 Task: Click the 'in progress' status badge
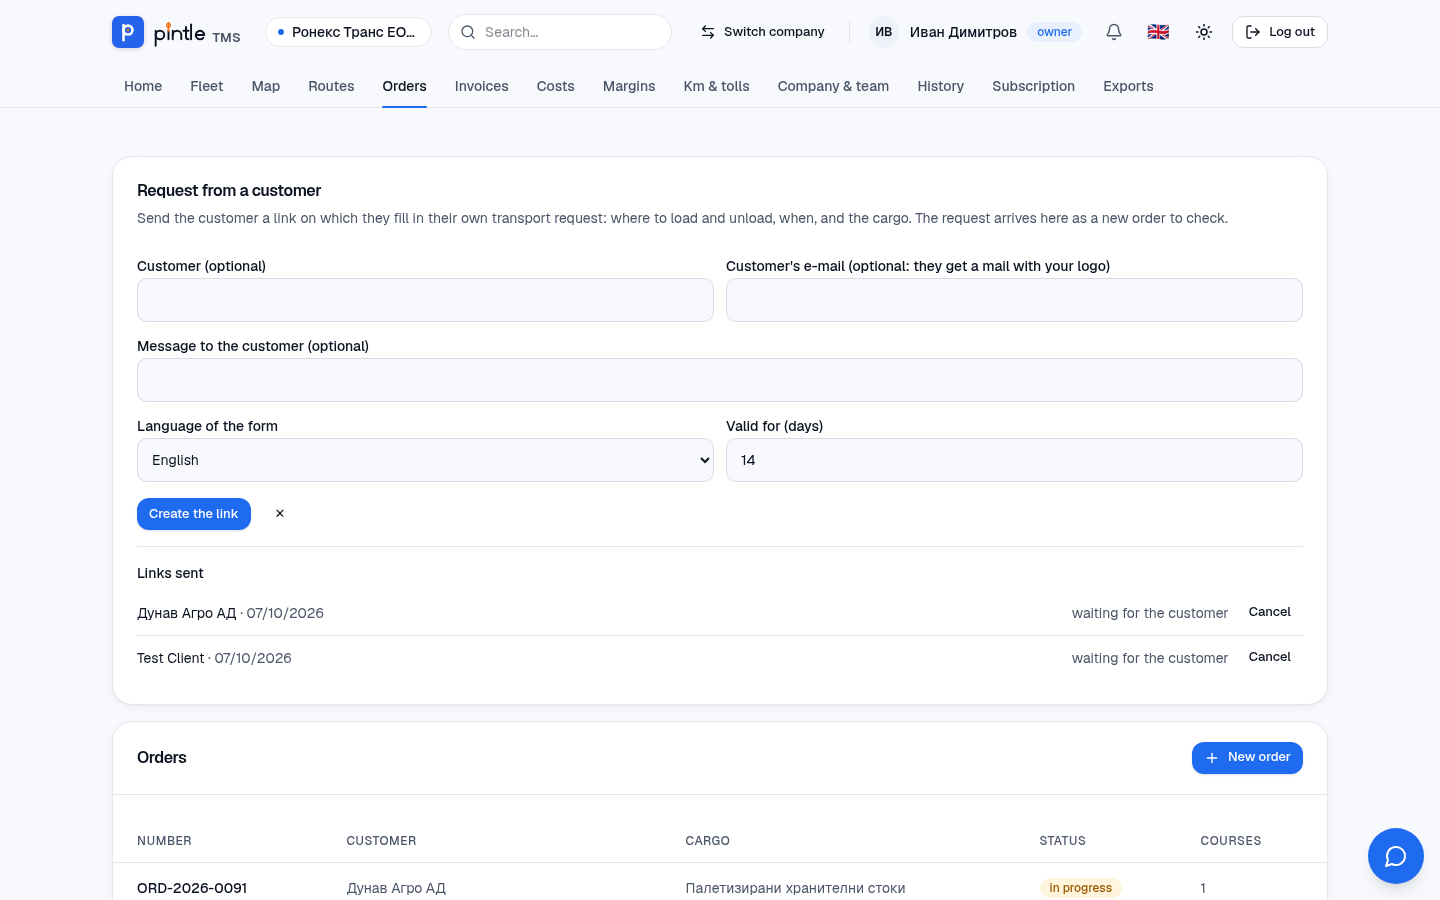1081,888
